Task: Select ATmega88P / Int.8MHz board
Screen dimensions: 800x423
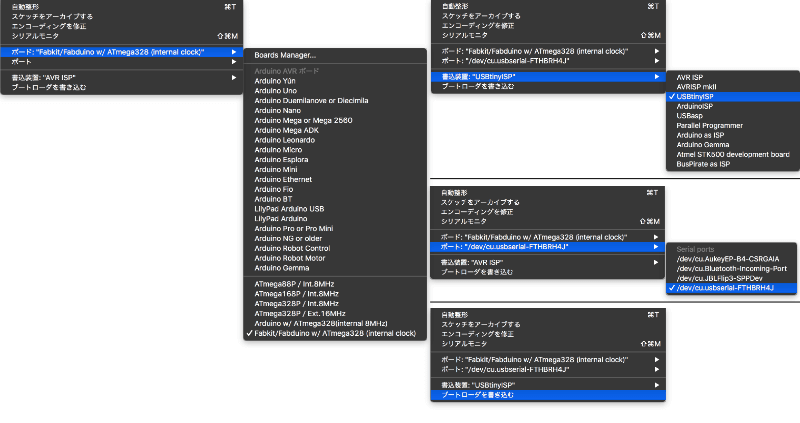Action: tap(335, 284)
